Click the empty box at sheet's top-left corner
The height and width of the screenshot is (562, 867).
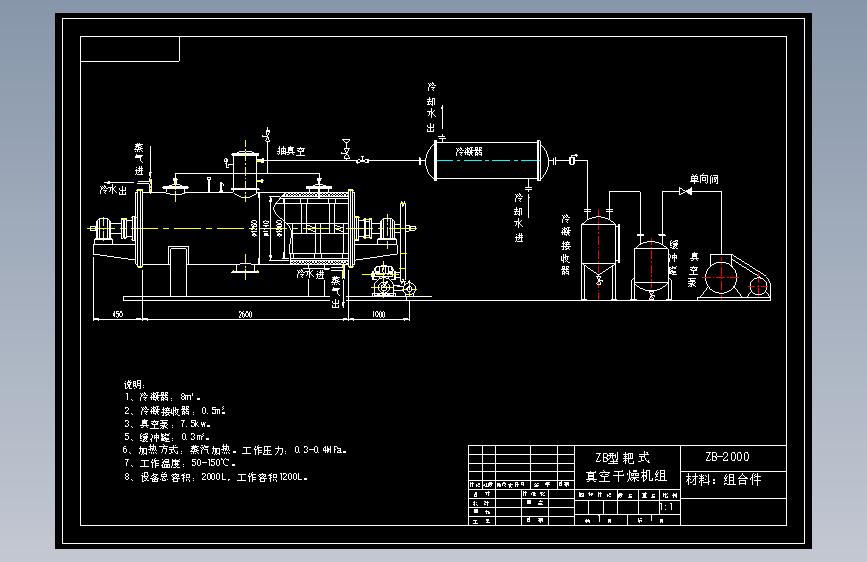[x=130, y=49]
